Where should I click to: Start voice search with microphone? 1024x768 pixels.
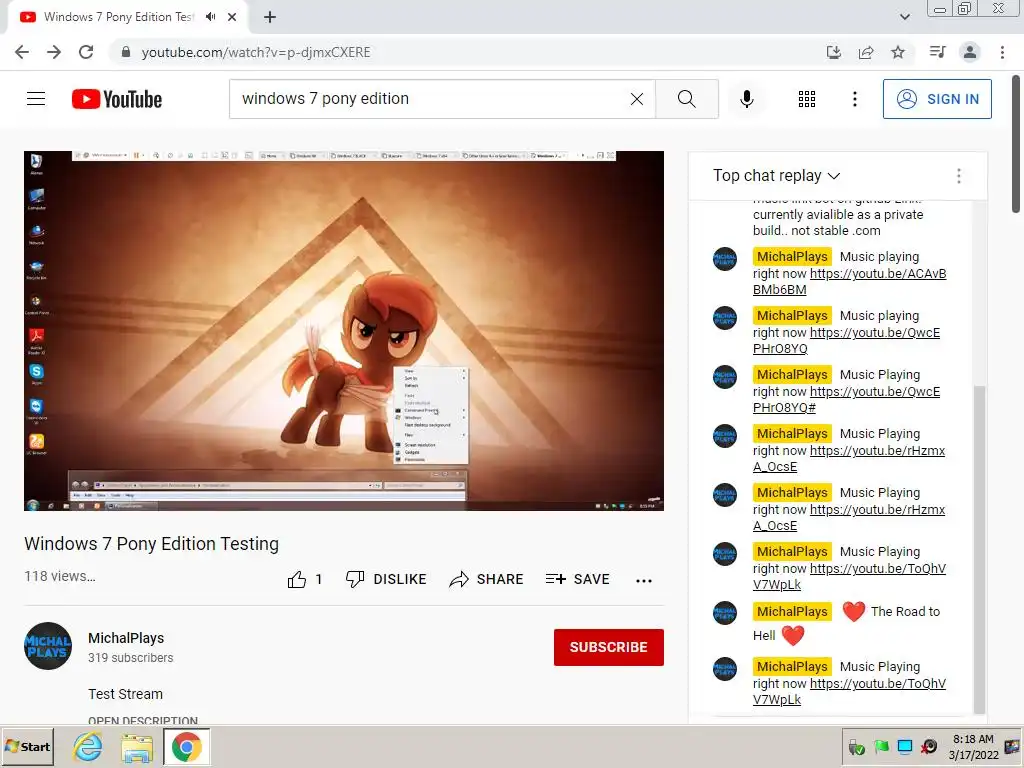(746, 99)
